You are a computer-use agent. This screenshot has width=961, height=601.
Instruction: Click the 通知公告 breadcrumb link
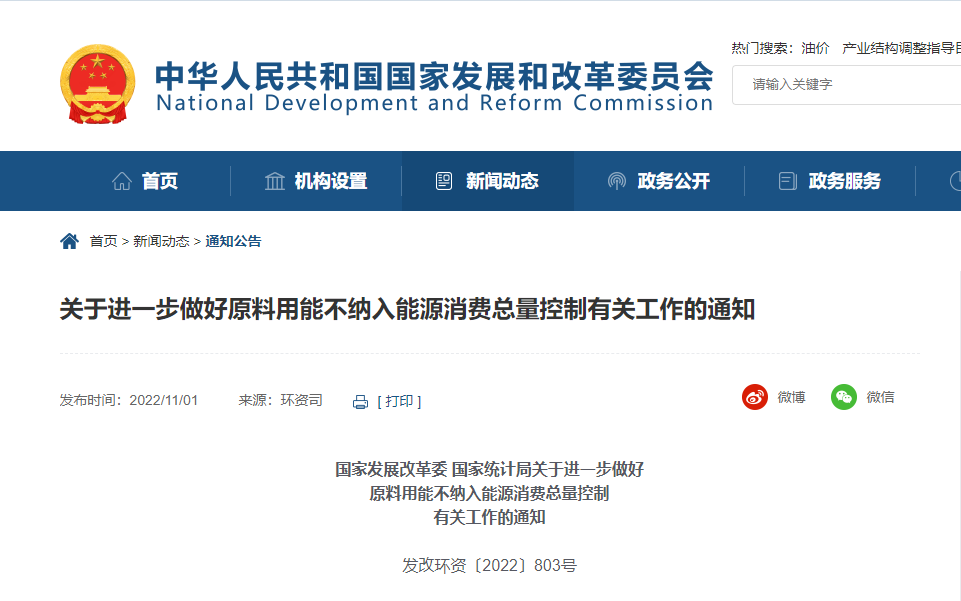[233, 241]
